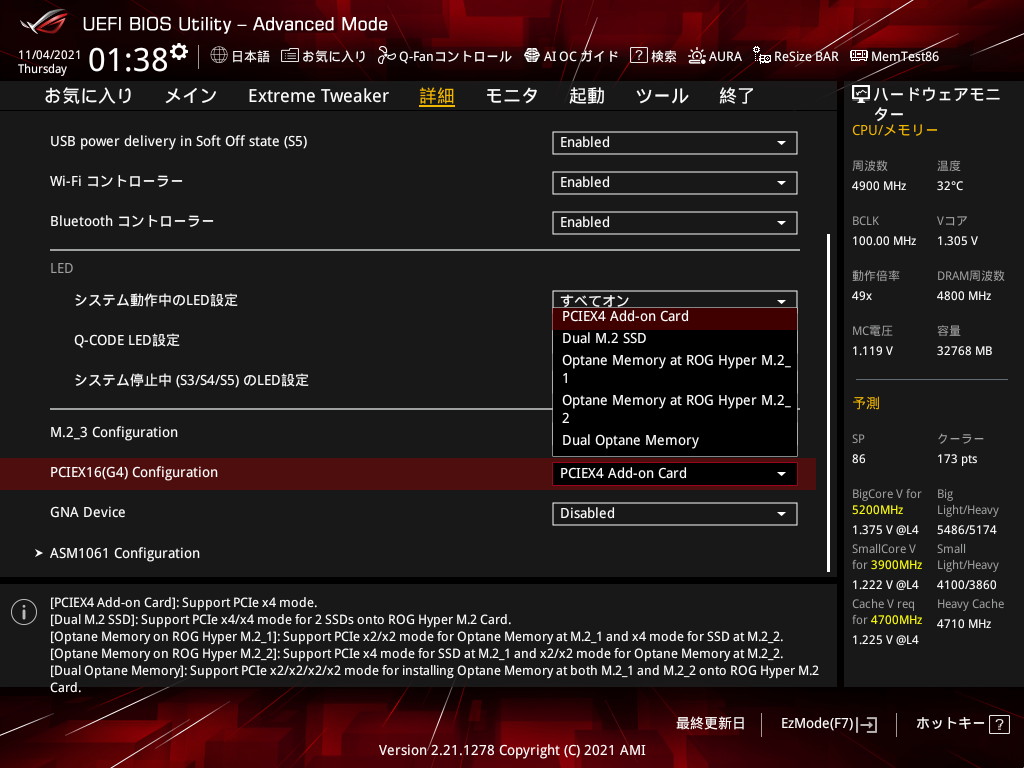Launch MemTest86 icon
This screenshot has width=1024, height=768.
point(859,56)
